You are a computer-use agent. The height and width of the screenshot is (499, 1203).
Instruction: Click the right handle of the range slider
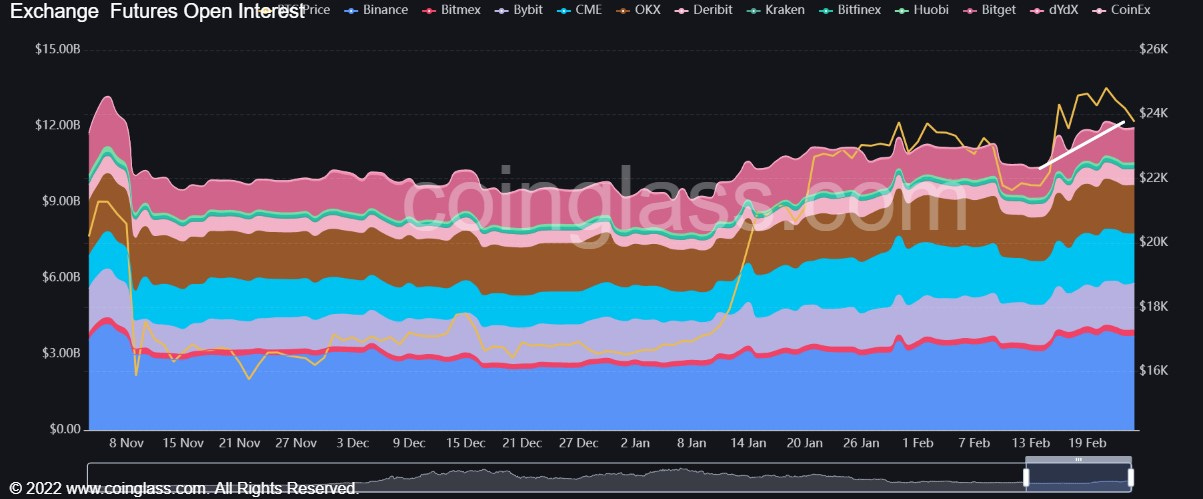point(1131,477)
